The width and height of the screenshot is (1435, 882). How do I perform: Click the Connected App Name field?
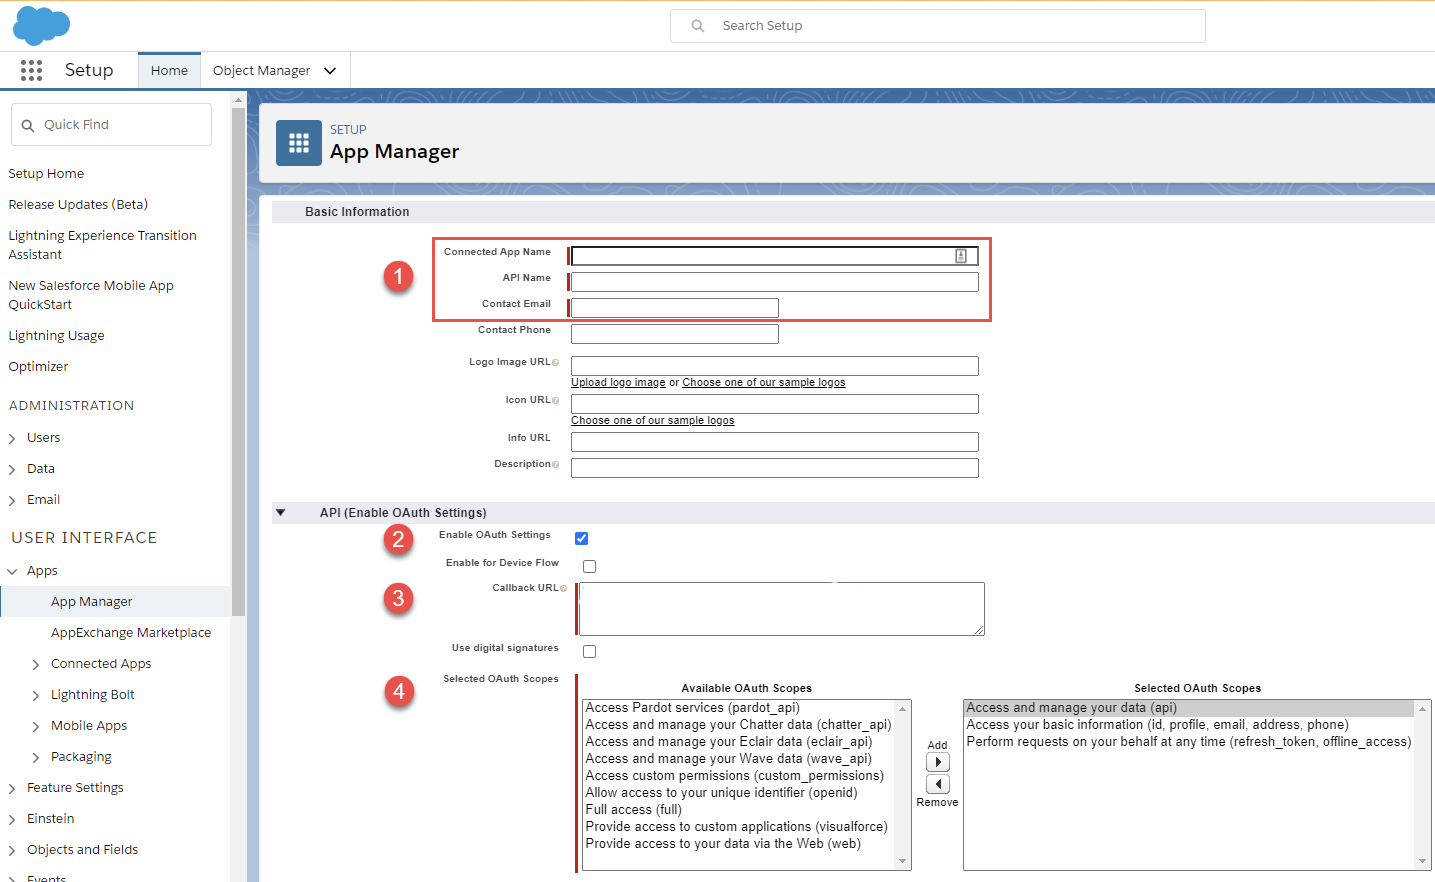coord(774,256)
